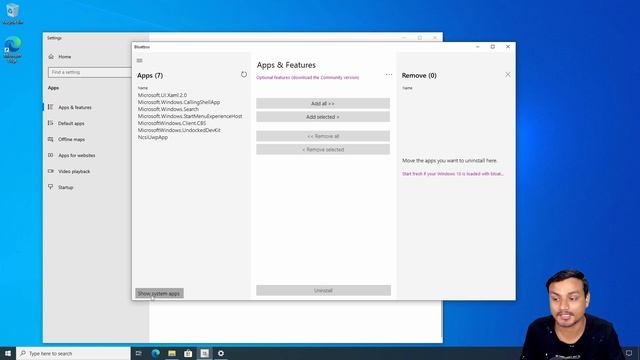This screenshot has height=360, width=640.
Task: Open Edge from the taskbar
Action: point(156,353)
